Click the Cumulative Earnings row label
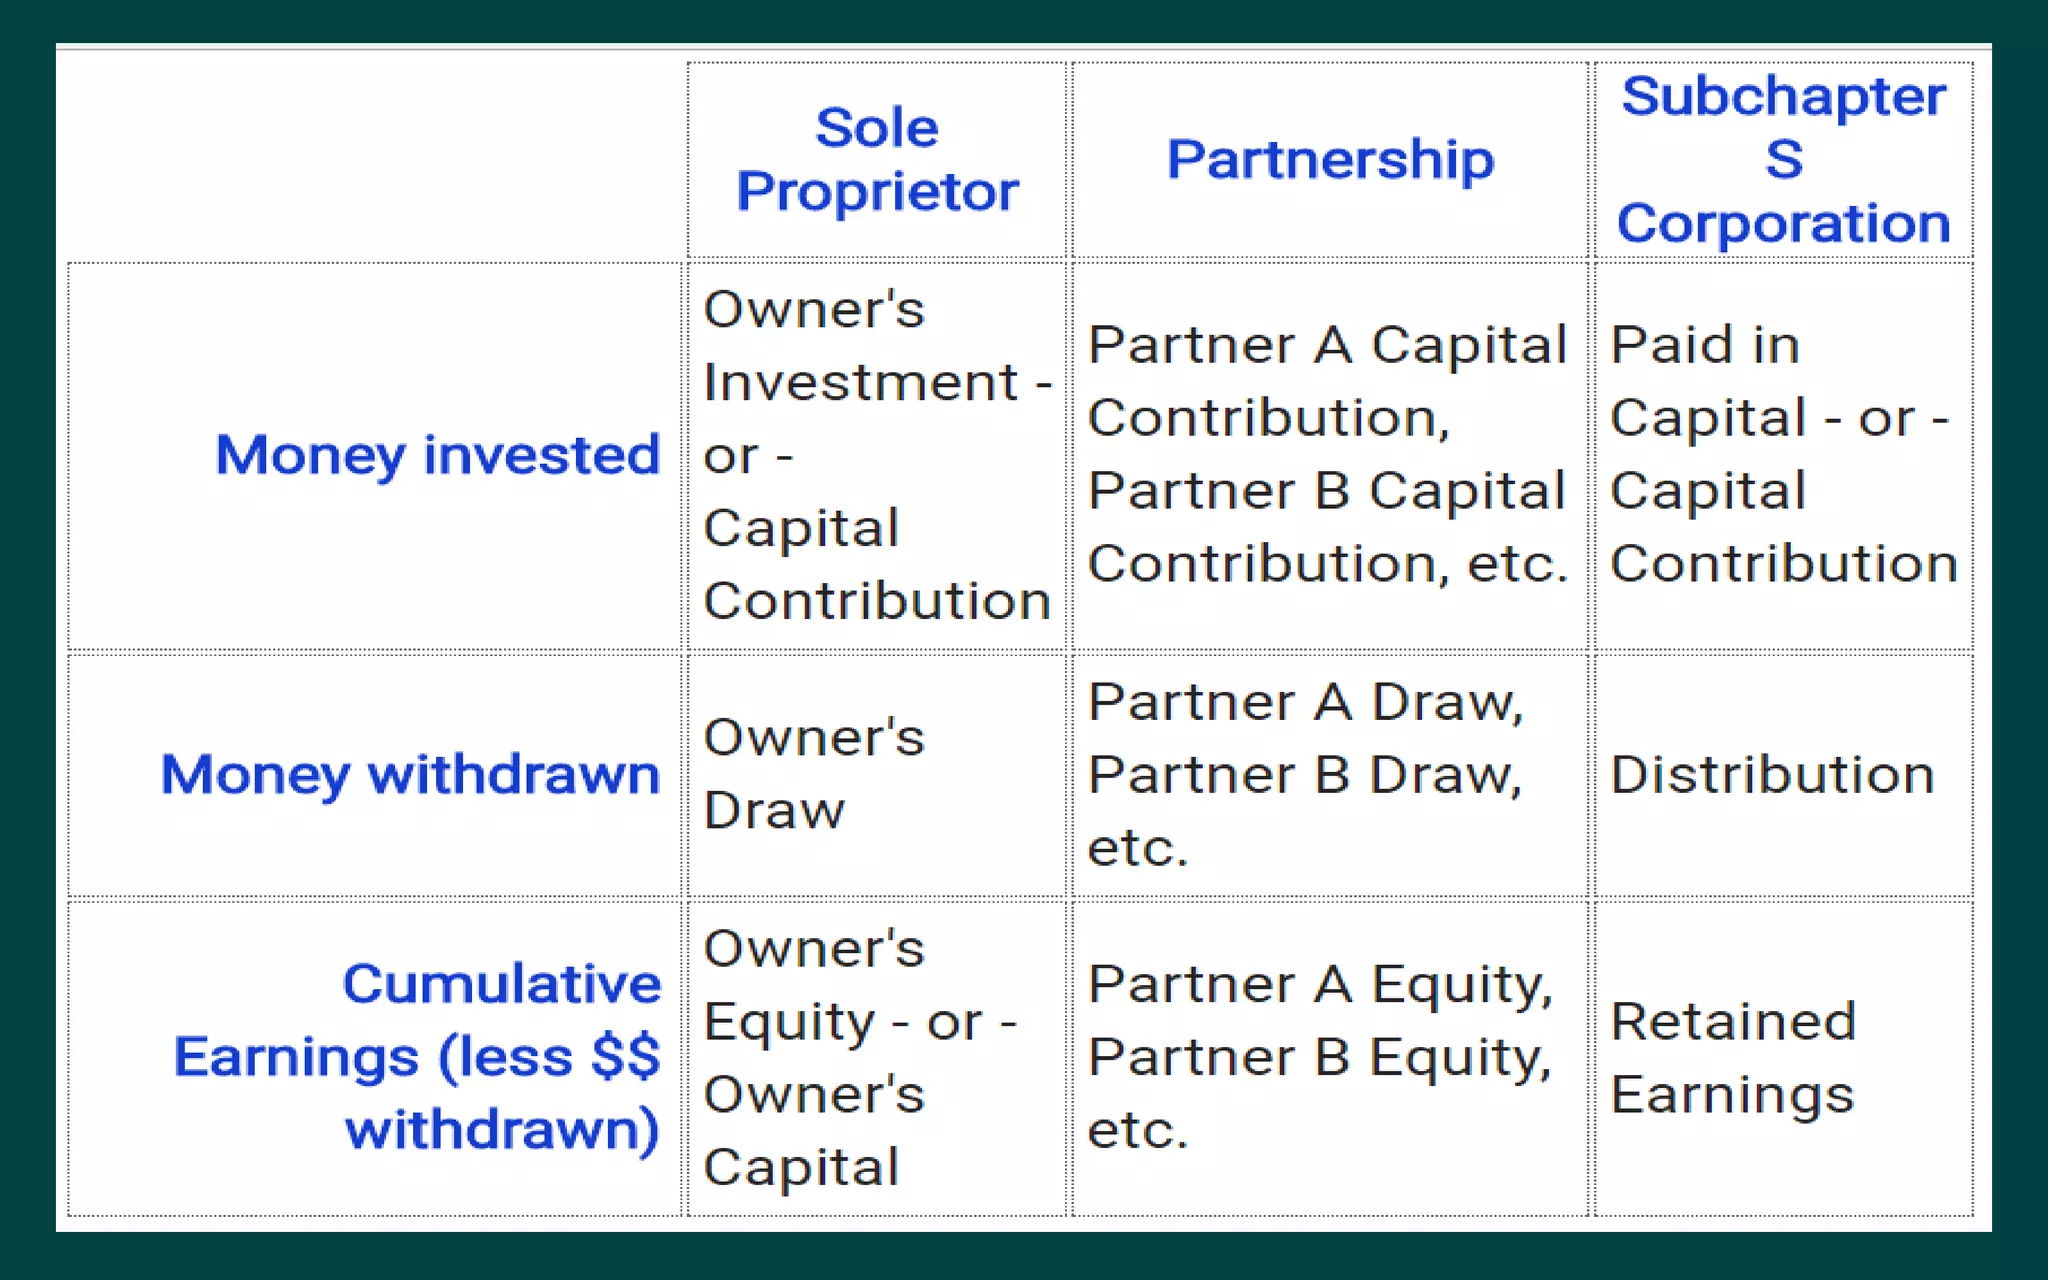The height and width of the screenshot is (1280, 2048). (x=417, y=1057)
